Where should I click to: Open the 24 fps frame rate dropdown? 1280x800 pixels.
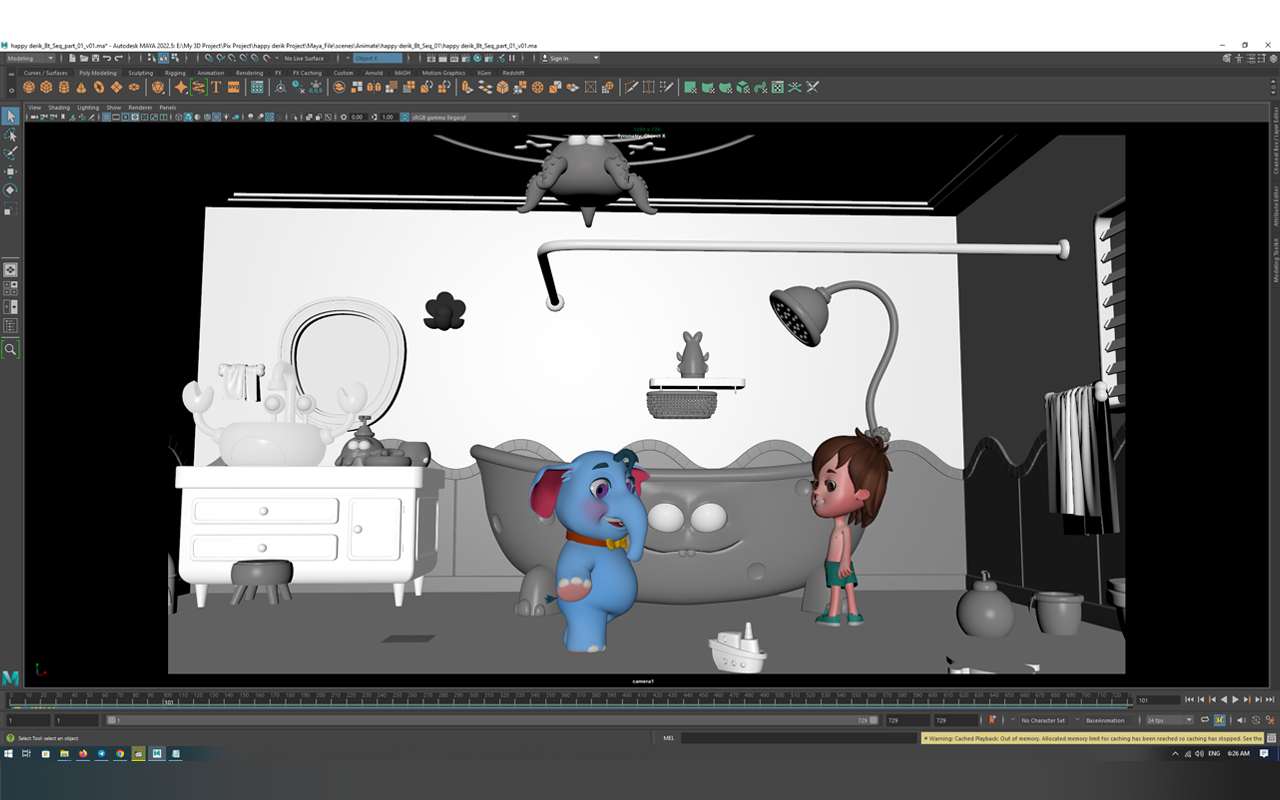(1169, 720)
